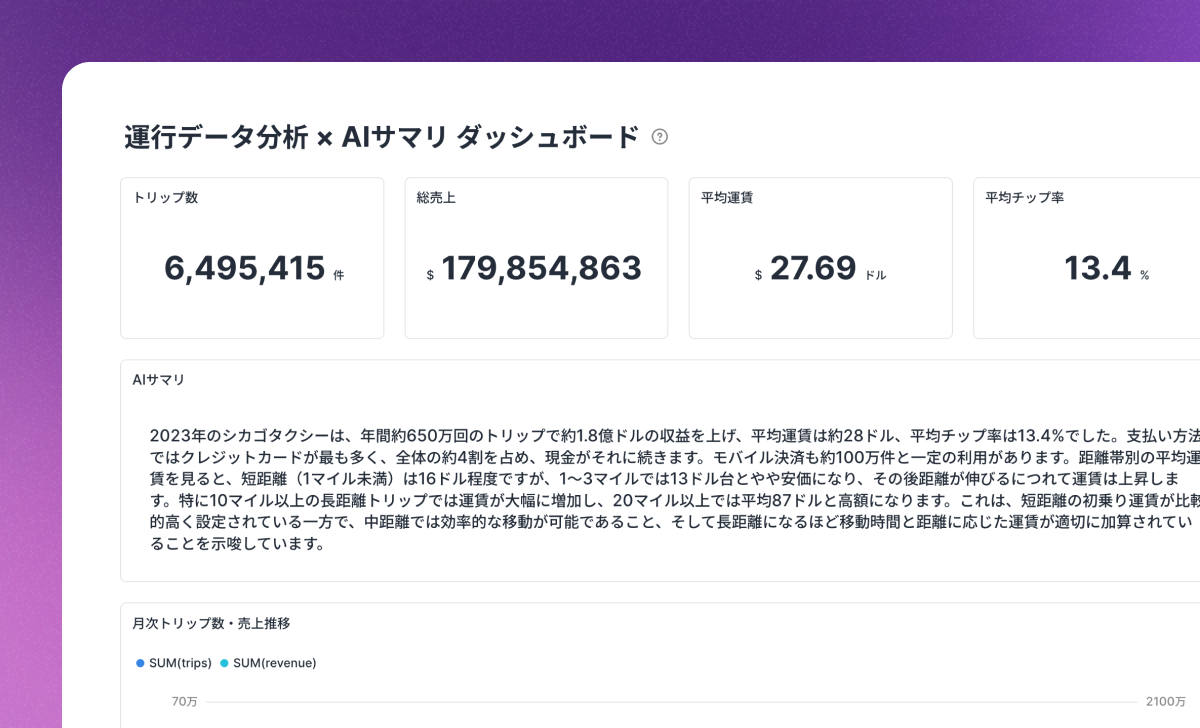Screen dimensions: 1200x728
Task: Click the AIサマリ panel heading
Action: point(158,380)
